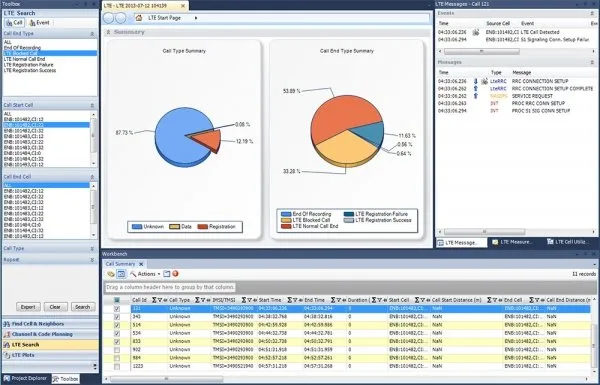Click the End Of Recording legend swatch
Screen dimensions: 600x385
(286, 214)
